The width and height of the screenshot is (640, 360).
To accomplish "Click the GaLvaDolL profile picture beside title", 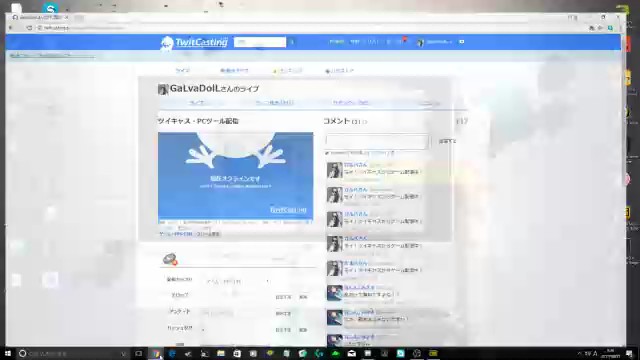I will 163,89.
